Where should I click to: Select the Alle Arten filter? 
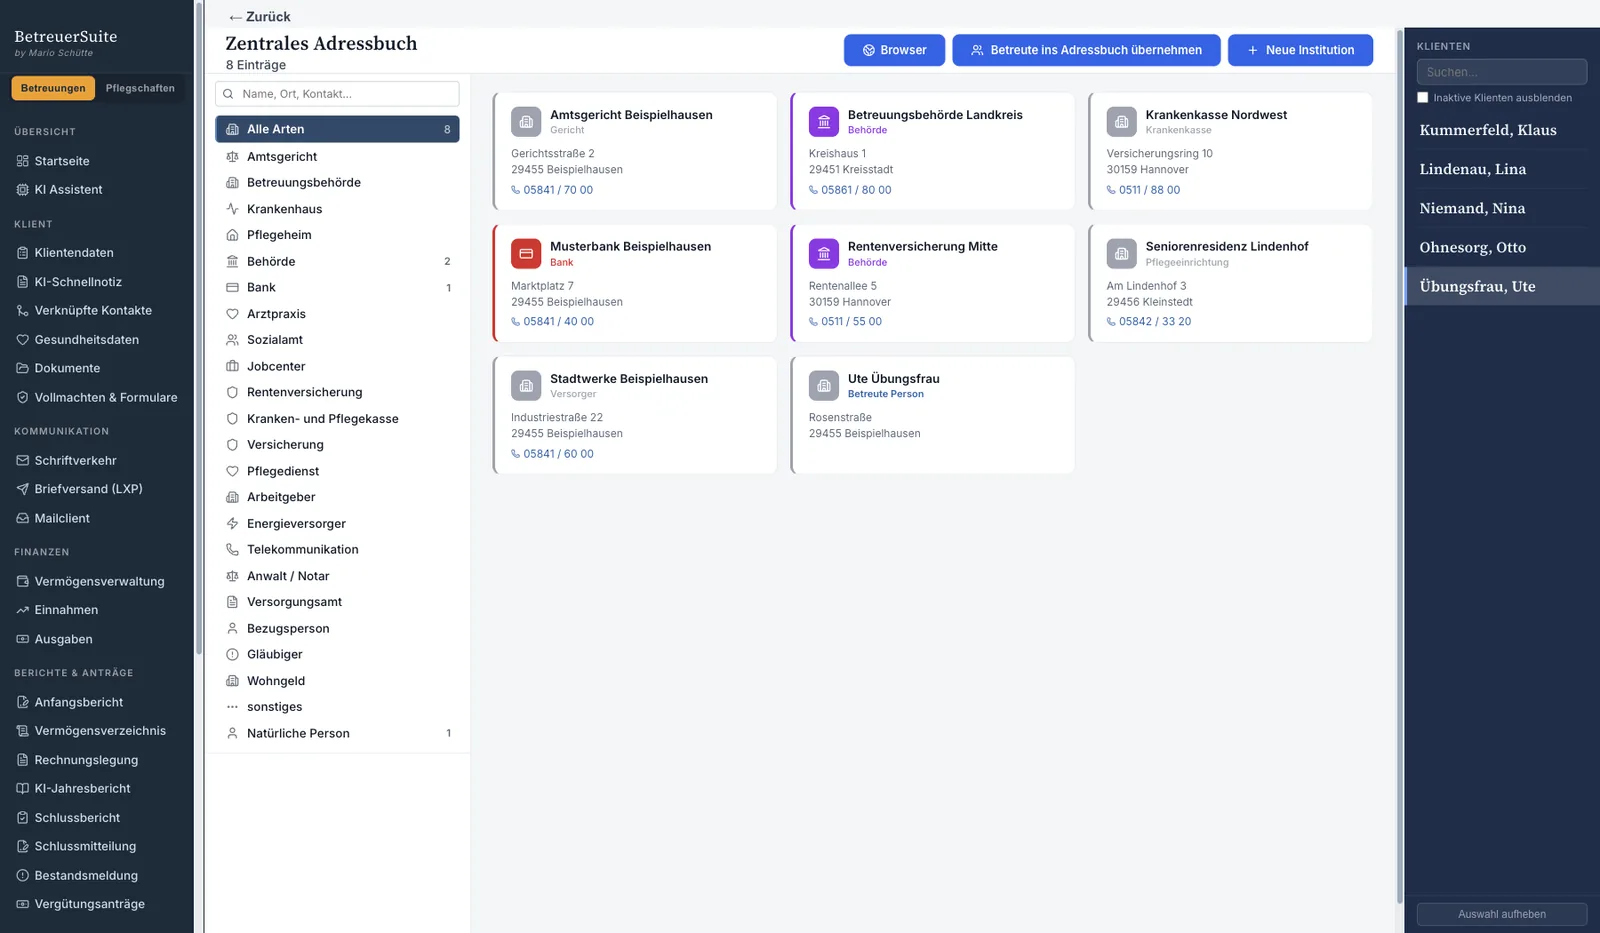[337, 129]
